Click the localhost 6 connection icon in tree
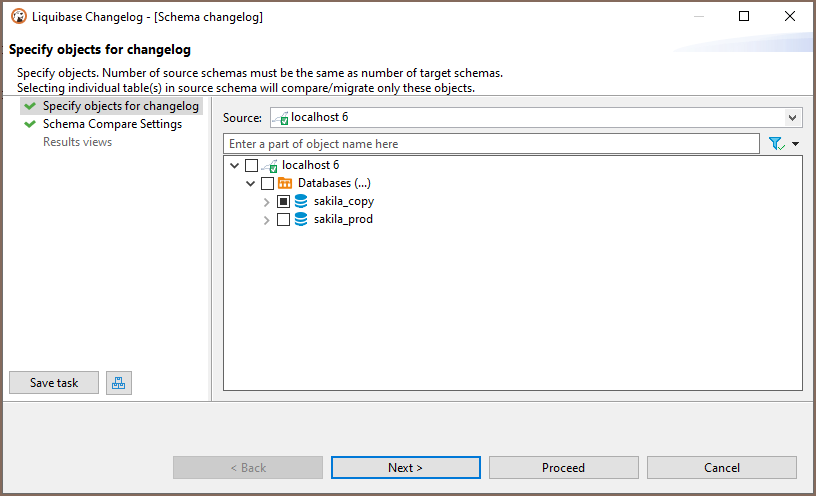Image resolution: width=816 pixels, height=496 pixels. 269,166
